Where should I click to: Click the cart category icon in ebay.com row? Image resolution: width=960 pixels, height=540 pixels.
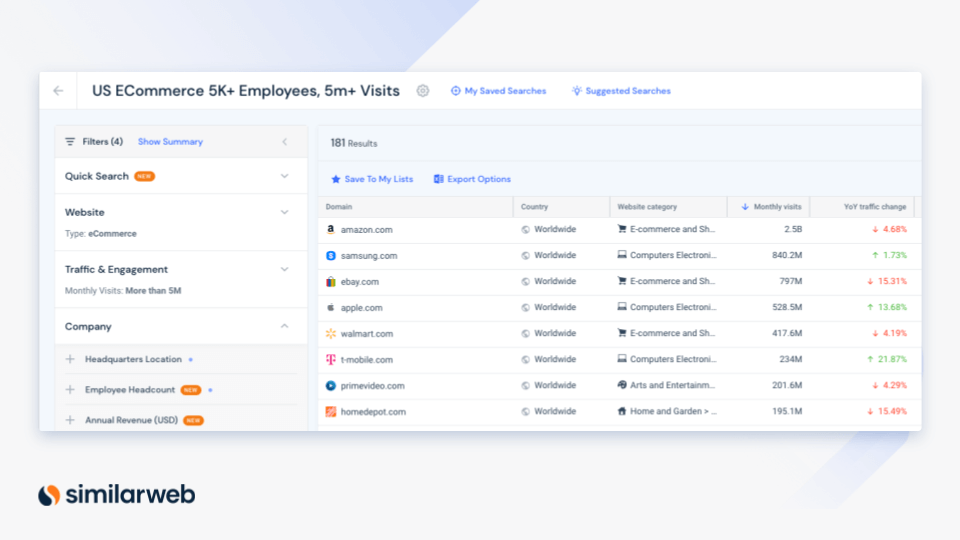coord(622,281)
